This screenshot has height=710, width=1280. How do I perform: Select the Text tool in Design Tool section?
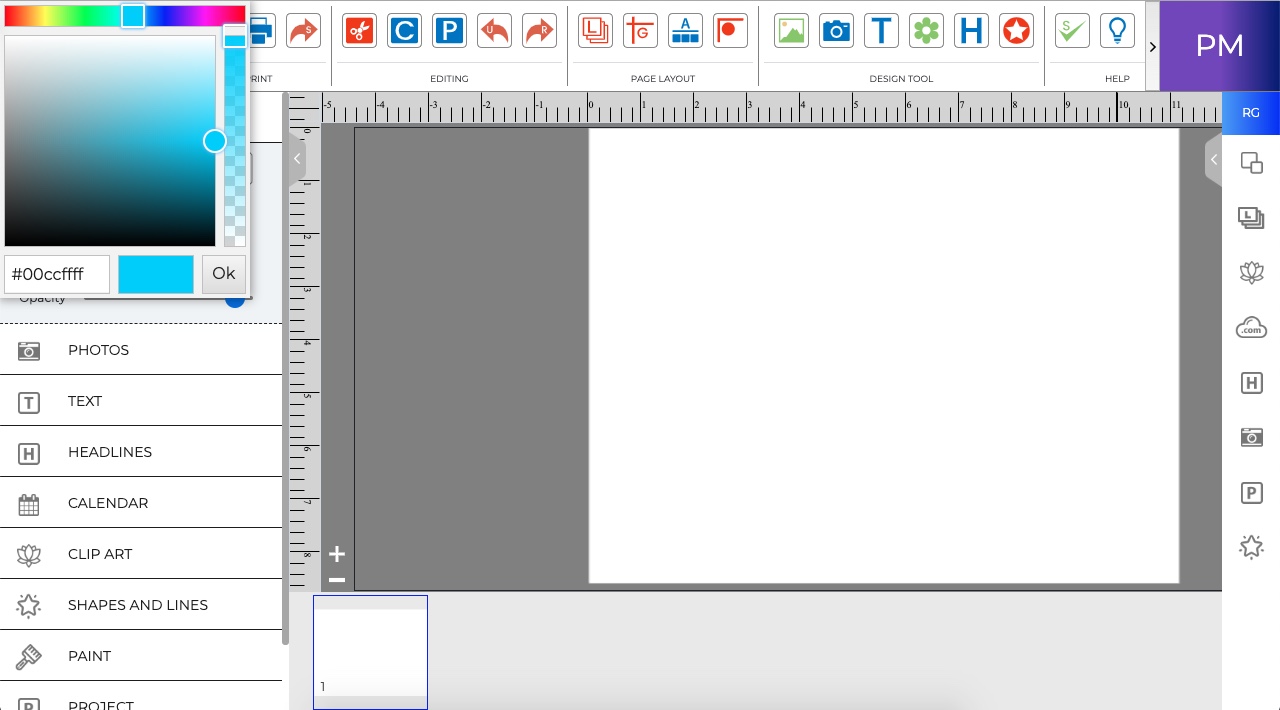coord(881,31)
